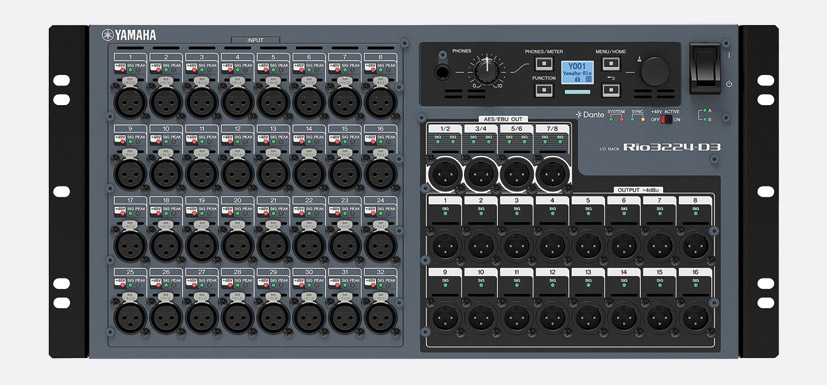The width and height of the screenshot is (827, 385).
Task: Toggle the +48V ACTIVE master switch
Action: (x=665, y=120)
